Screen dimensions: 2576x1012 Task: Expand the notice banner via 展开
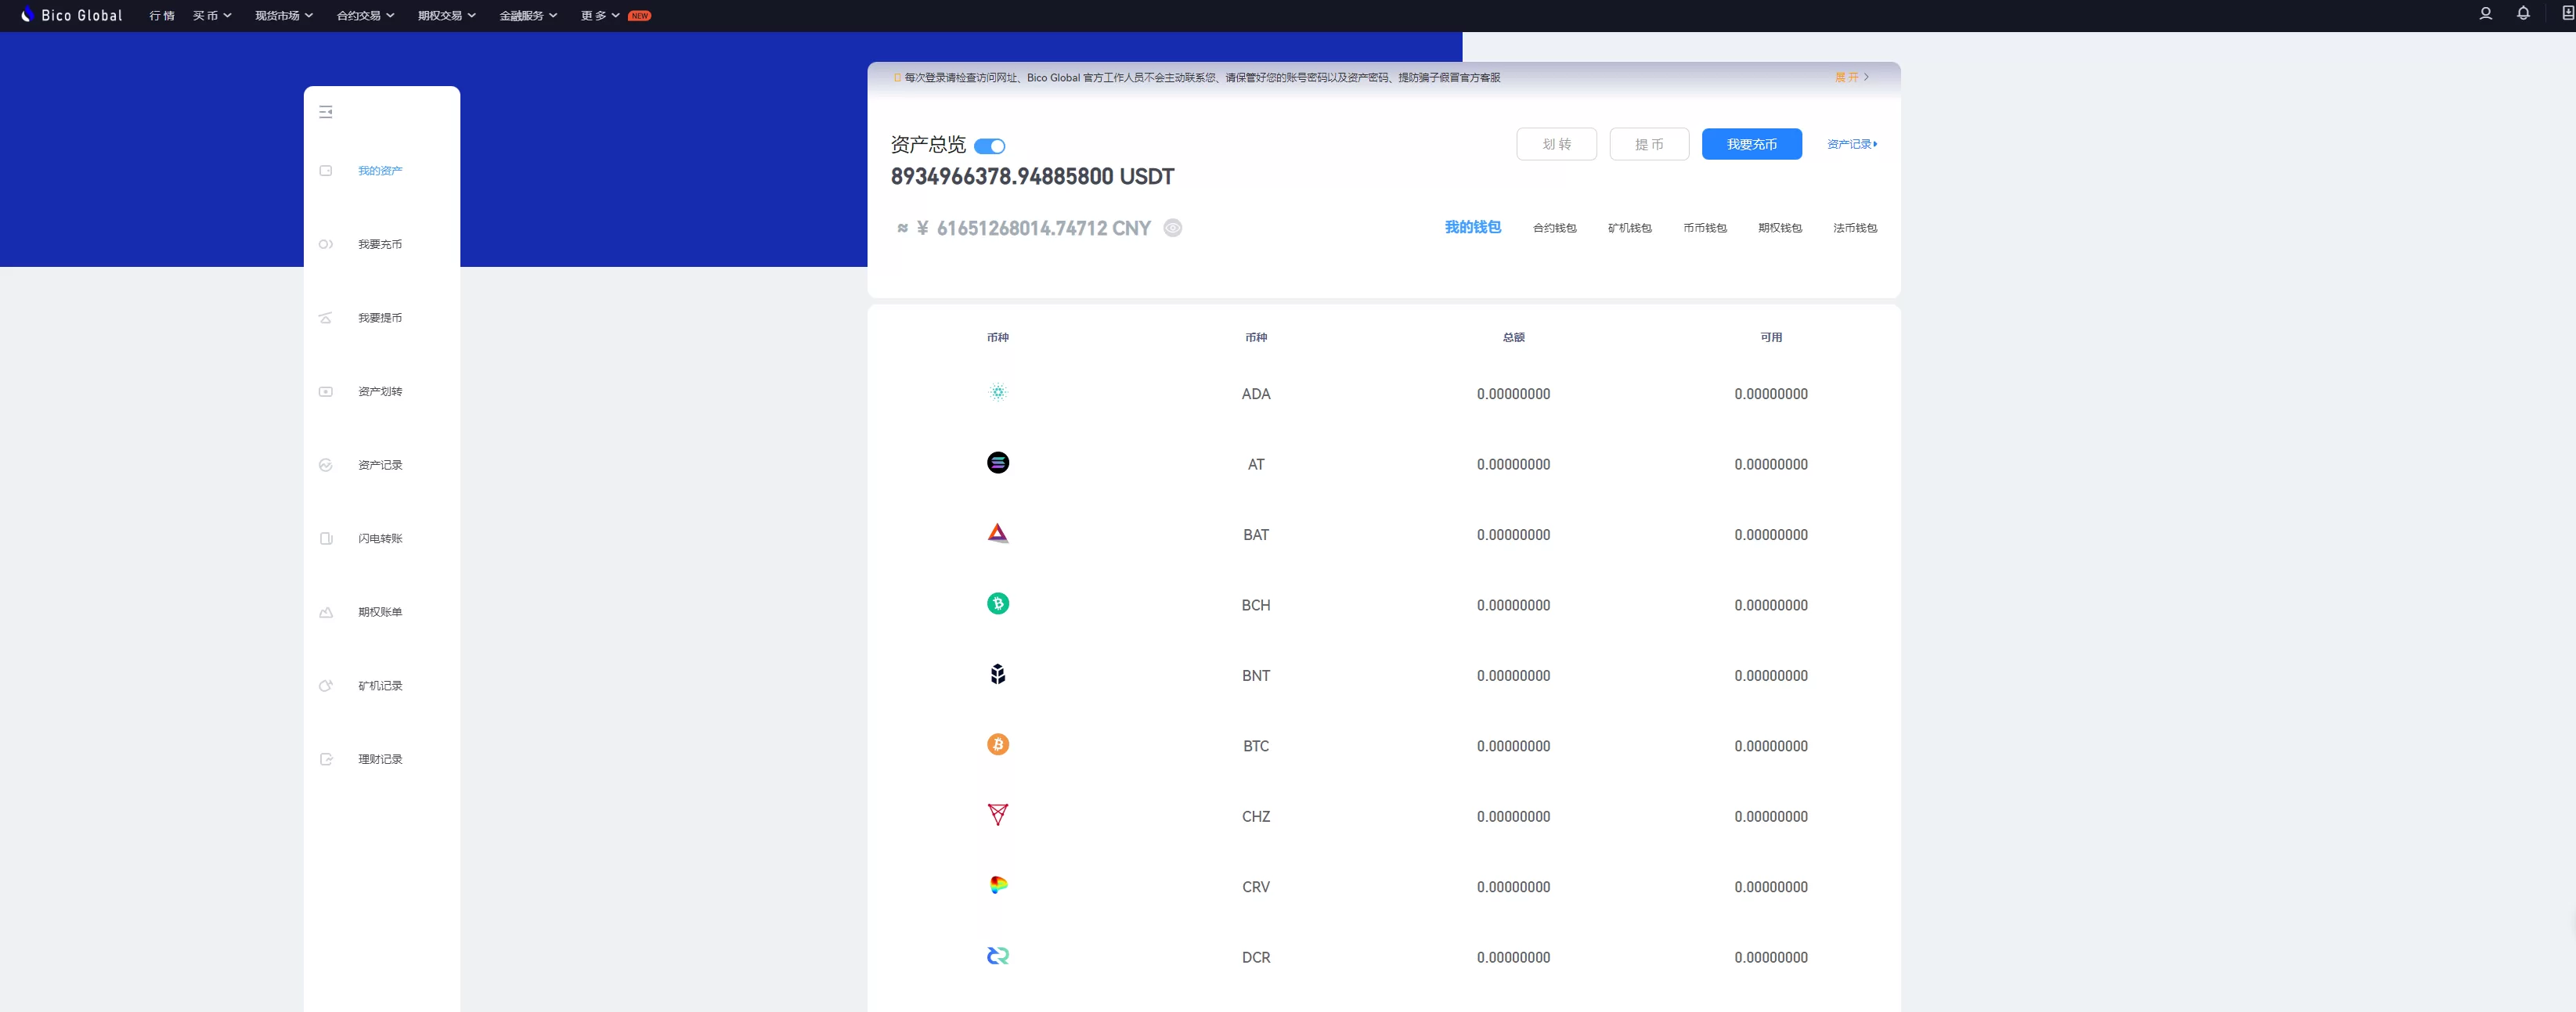pyautogui.click(x=1851, y=77)
